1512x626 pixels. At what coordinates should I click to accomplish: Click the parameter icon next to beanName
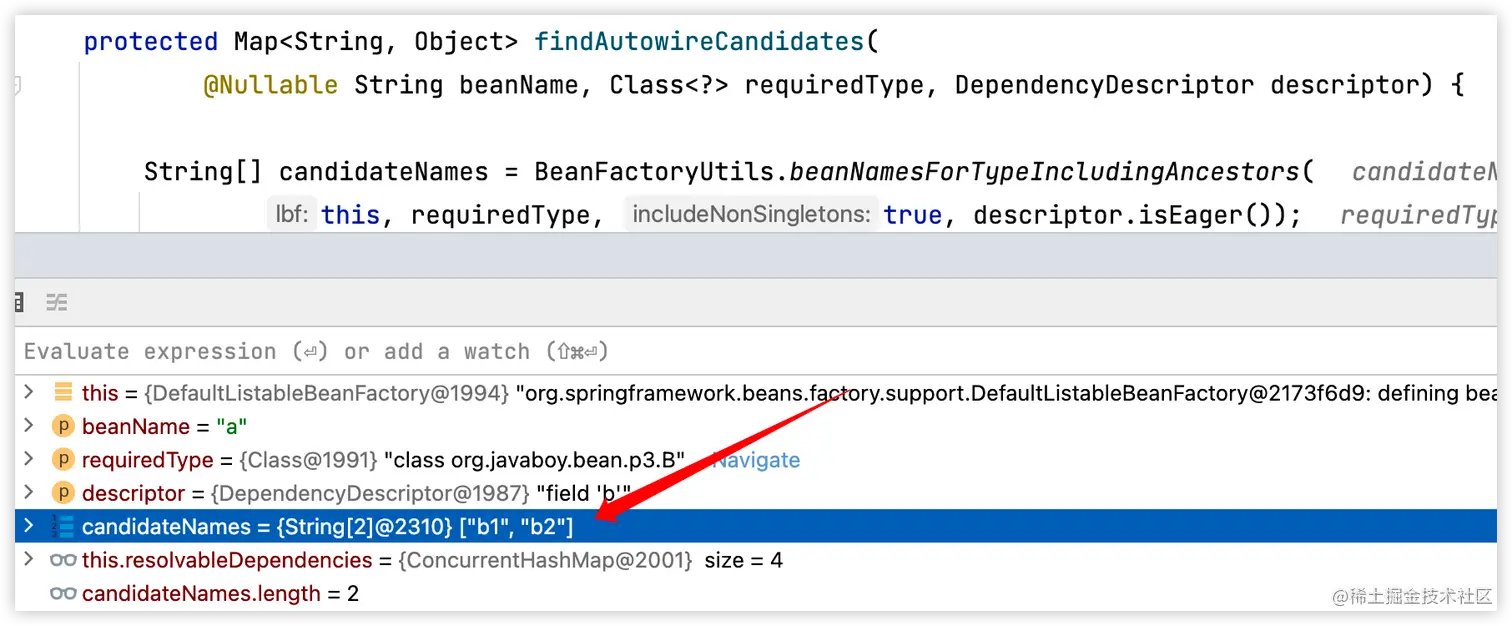[x=63, y=426]
